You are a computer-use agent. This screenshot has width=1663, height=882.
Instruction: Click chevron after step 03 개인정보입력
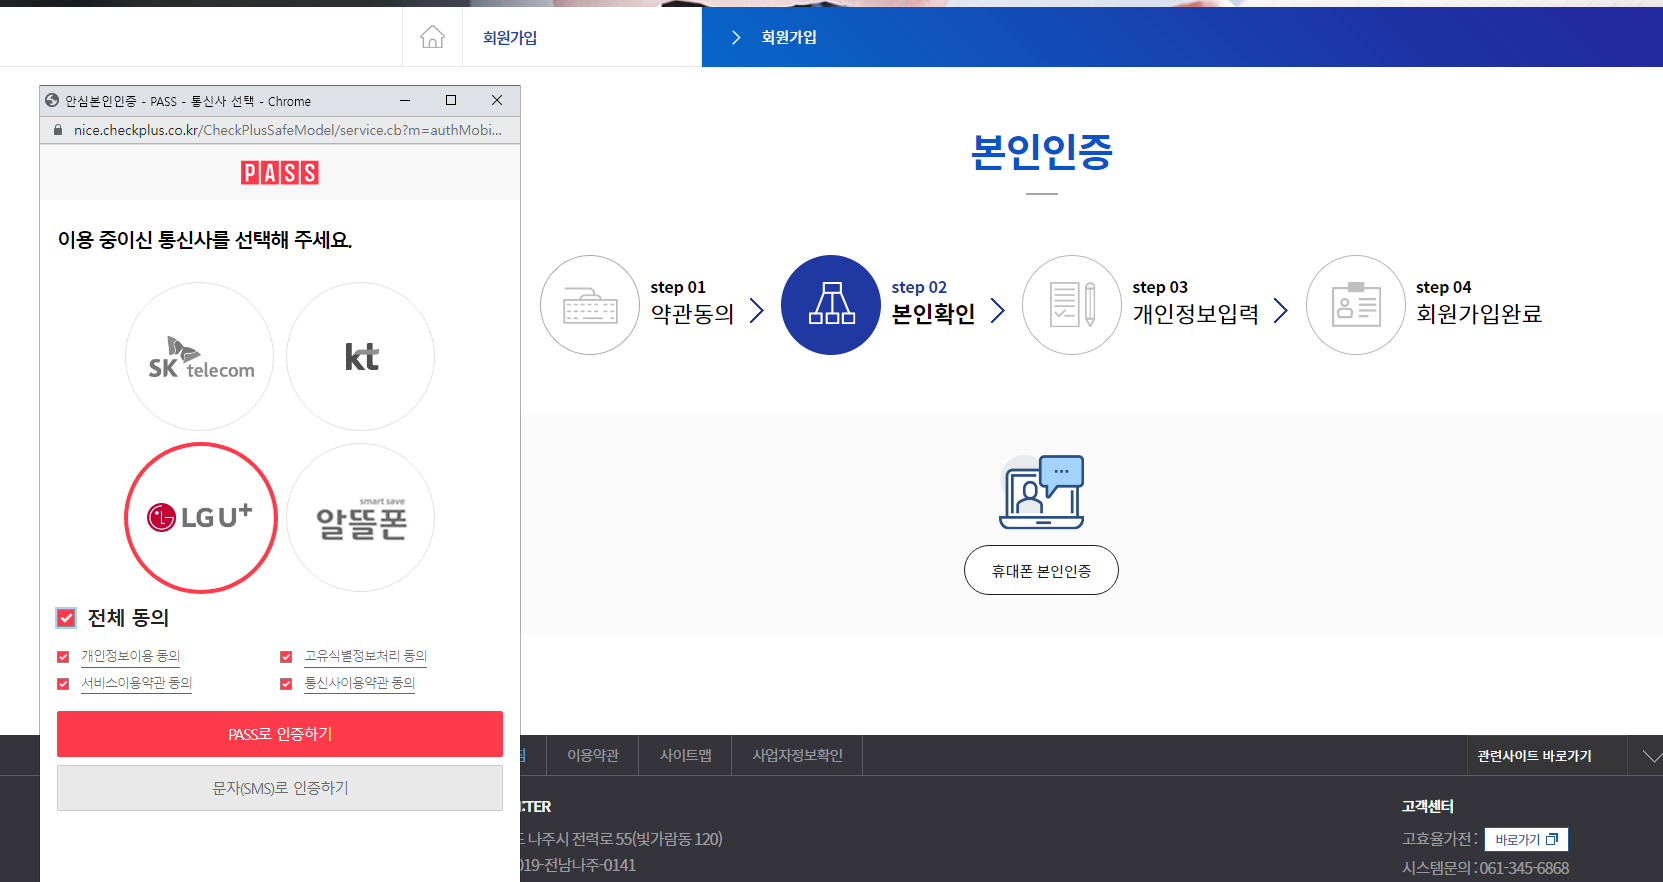1281,311
